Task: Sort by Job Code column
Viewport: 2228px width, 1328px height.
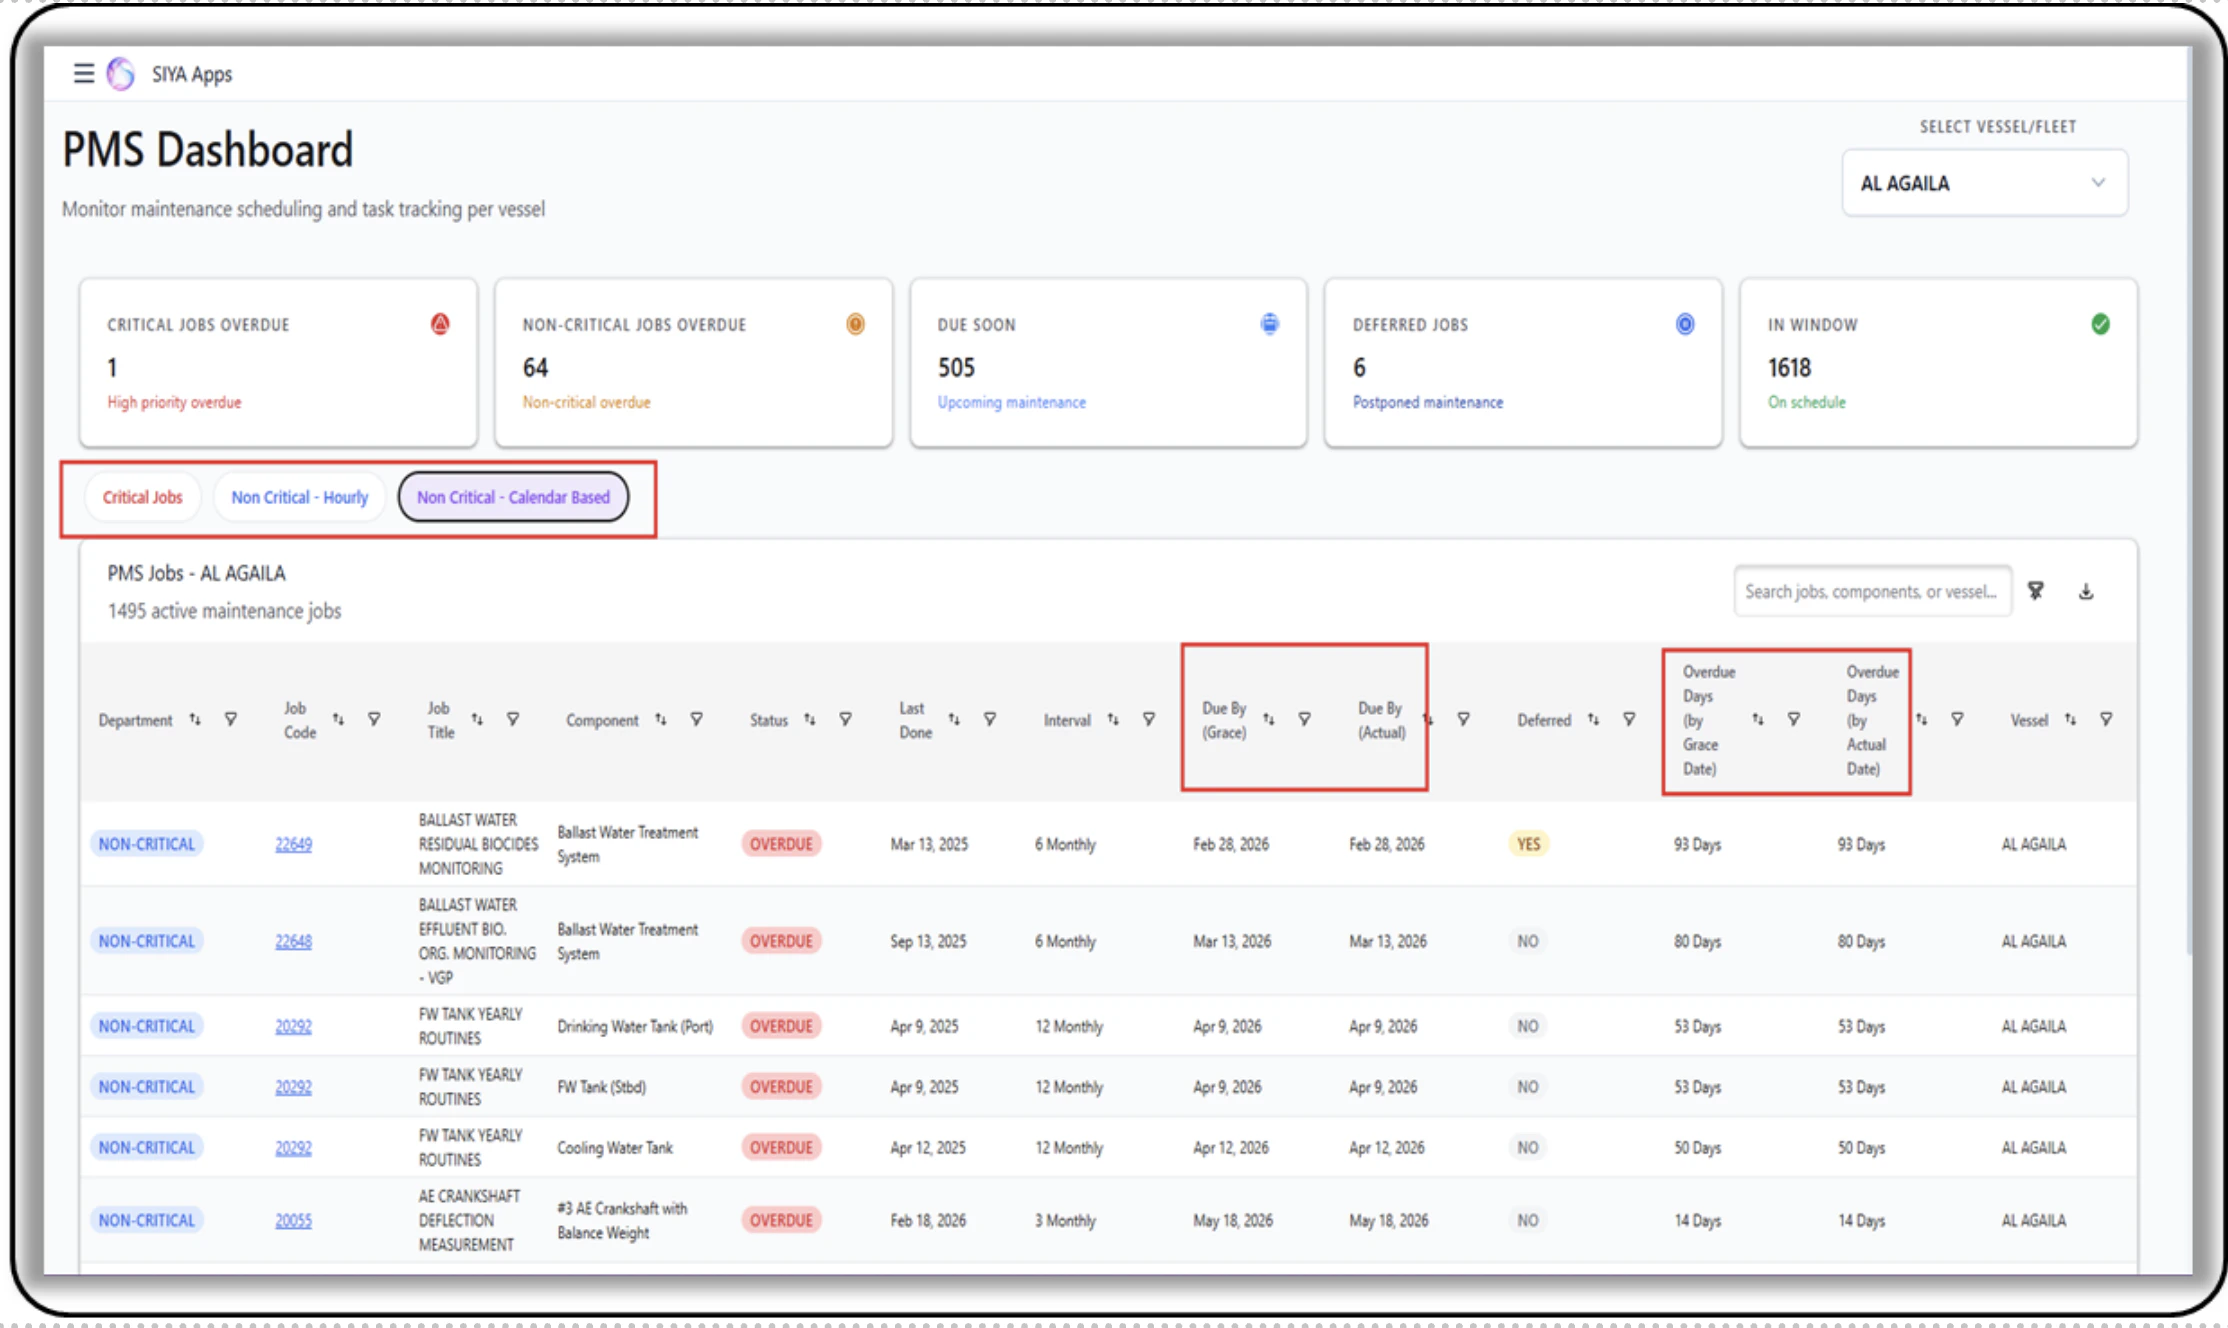Action: click(338, 719)
